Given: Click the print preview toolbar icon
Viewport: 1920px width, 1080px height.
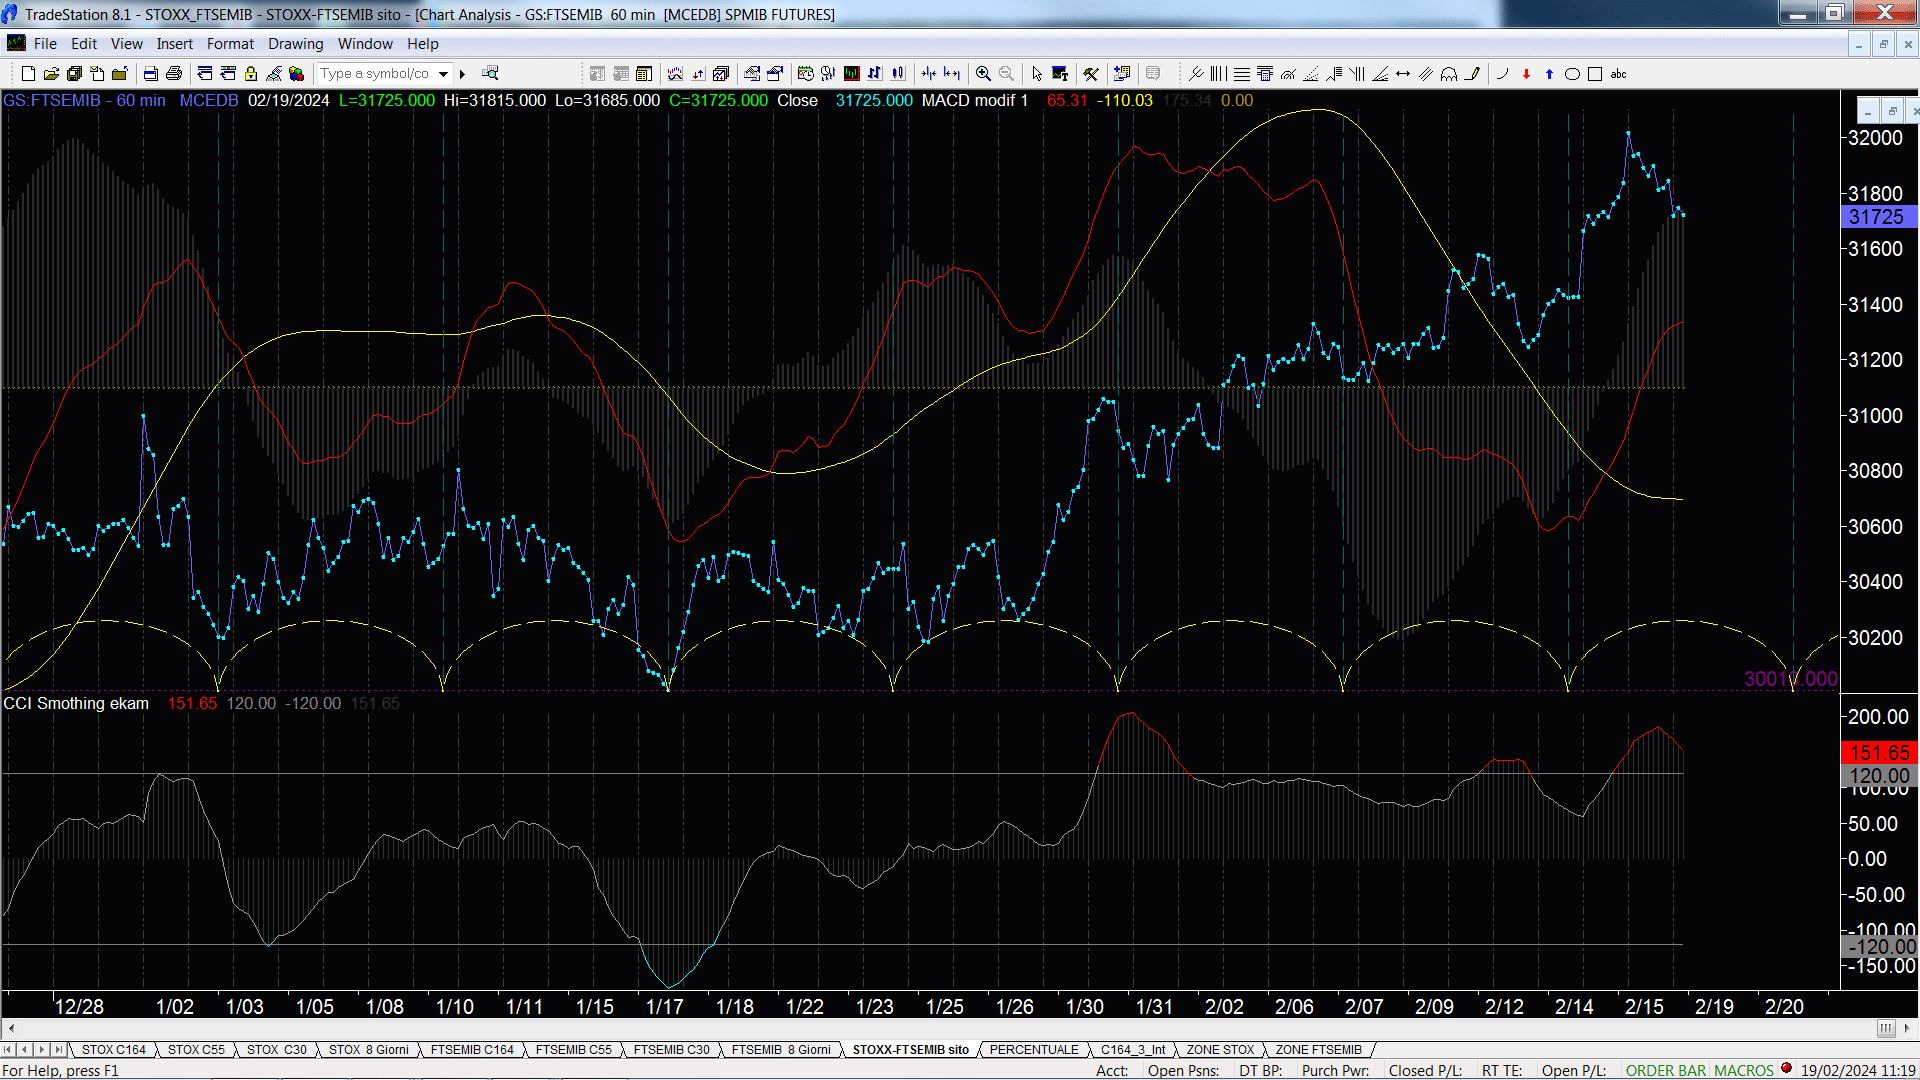Looking at the screenshot, I should coord(150,74).
